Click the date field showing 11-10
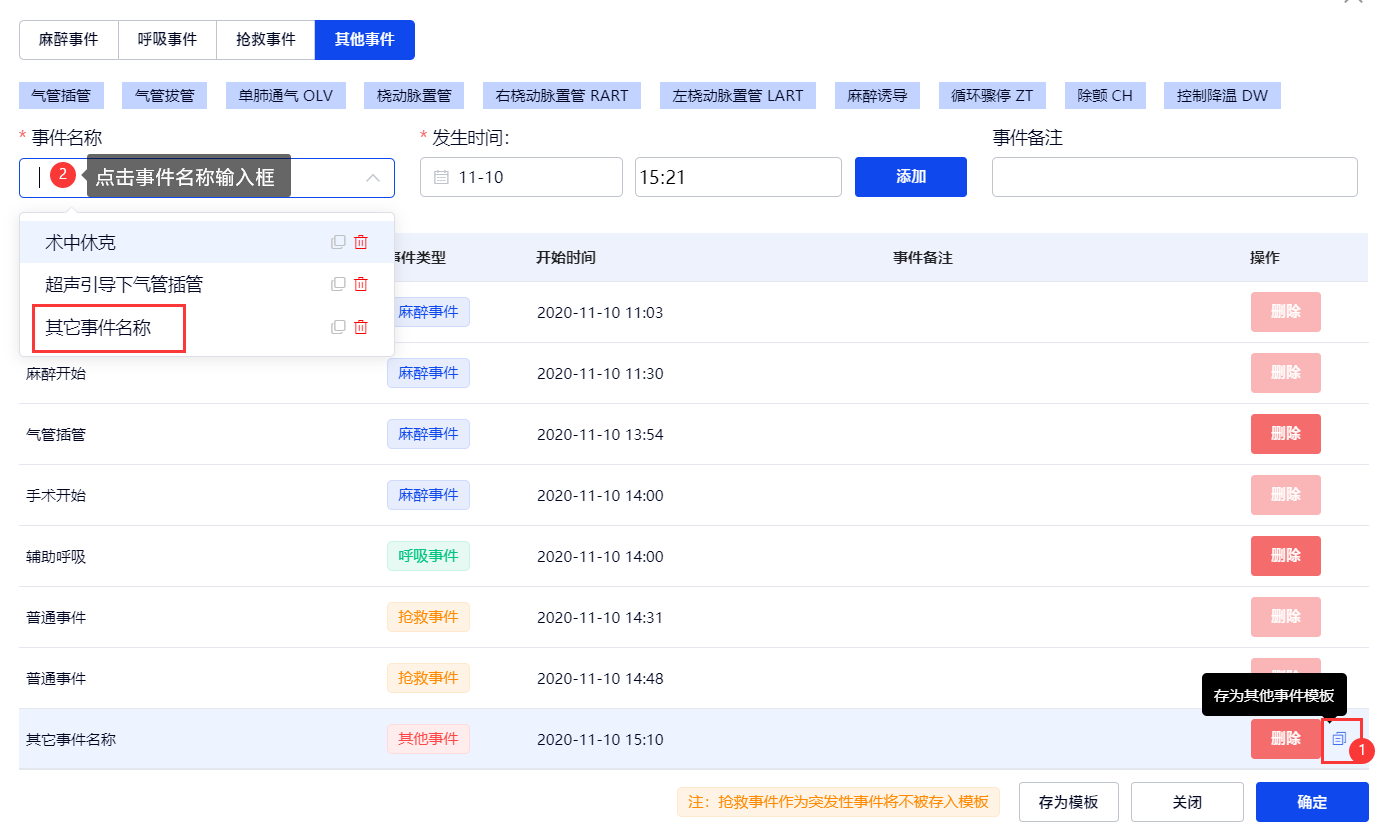1385x837 pixels. coord(521,178)
